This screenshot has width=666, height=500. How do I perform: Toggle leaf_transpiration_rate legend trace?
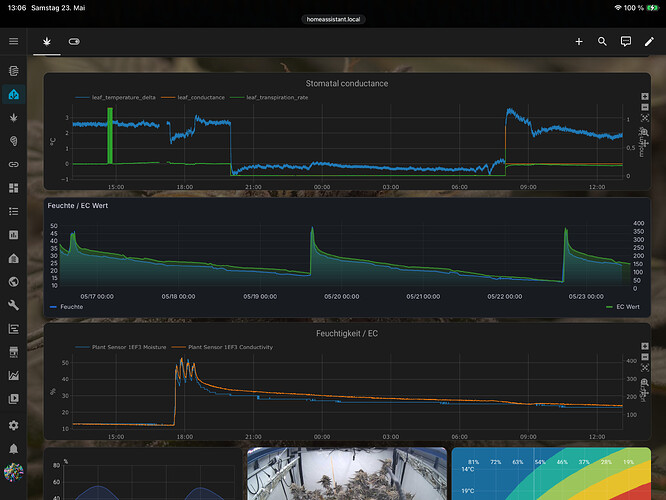[x=269, y=97]
